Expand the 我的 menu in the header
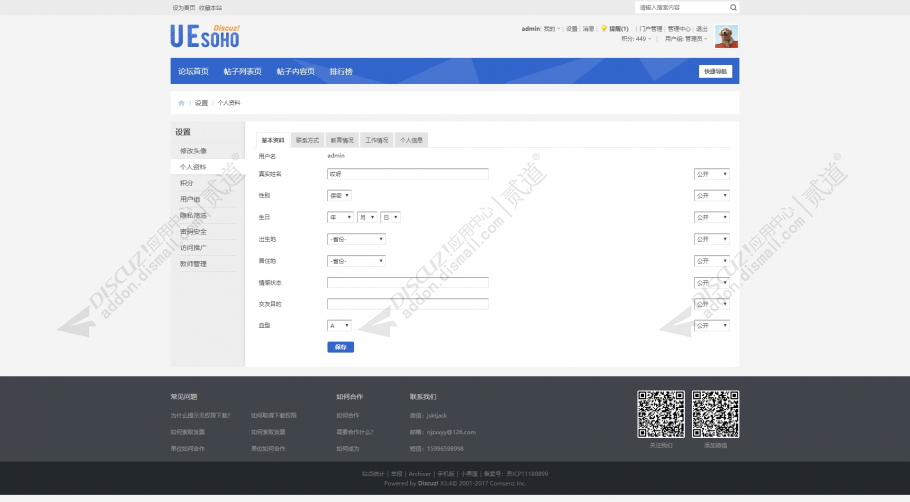Screen dimensions: 910x502 pos(551,28)
